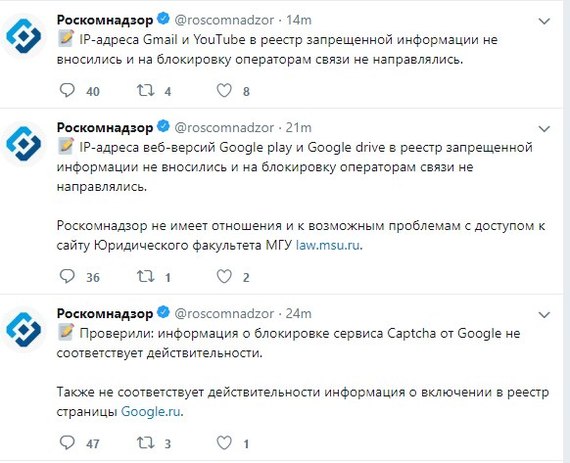570x463 pixels.
Task: Open @roscomnadzor handle on the 21m tweet
Action: (x=224, y=128)
